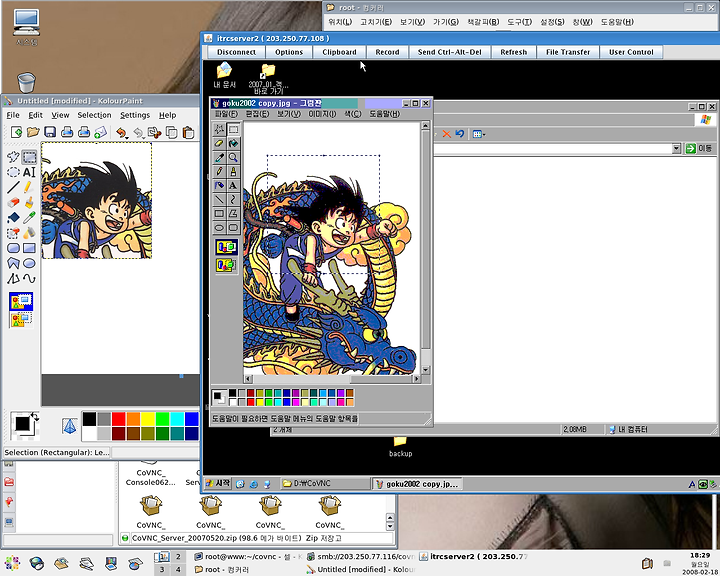
Task: Select KolourPaint elliptical selection tool
Action: click(x=13, y=172)
